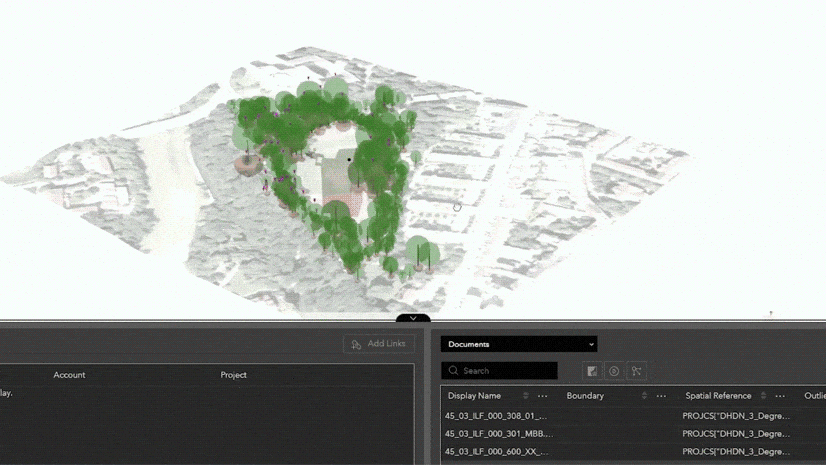This screenshot has width=826, height=465.
Task: Click the Account column header
Action: click(x=69, y=375)
